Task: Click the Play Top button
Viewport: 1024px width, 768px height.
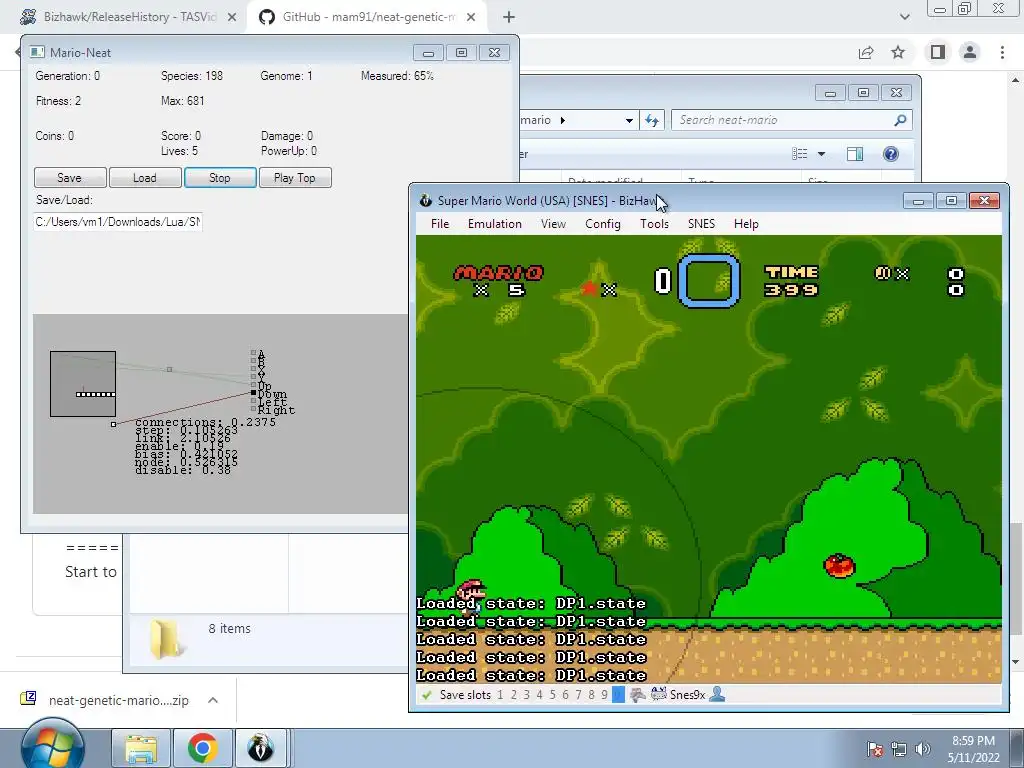Action: pos(295,178)
